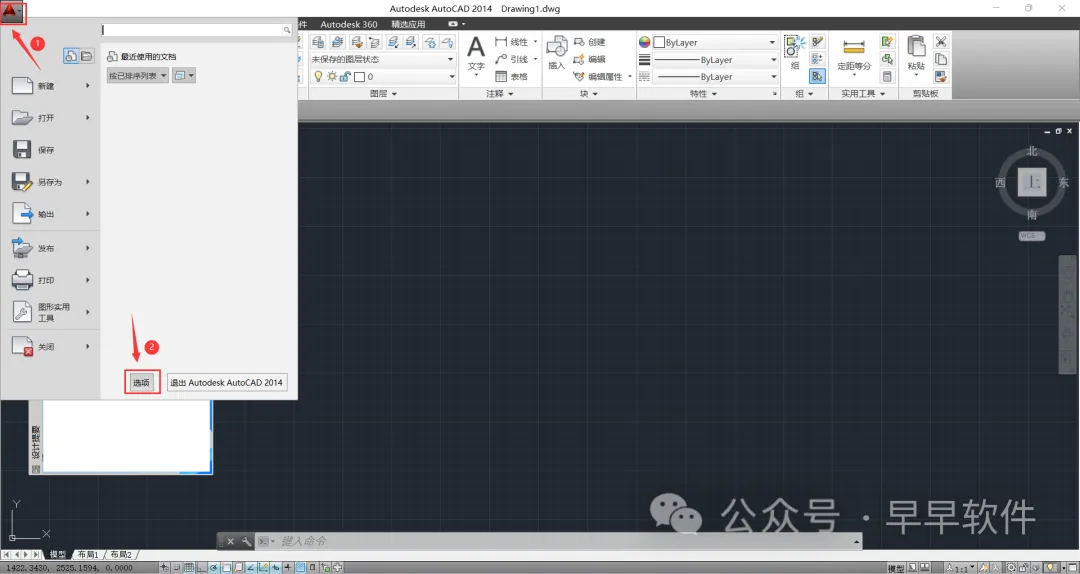This screenshot has height=574, width=1080.
Task: Click the Match Layer icon
Action: click(x=356, y=42)
